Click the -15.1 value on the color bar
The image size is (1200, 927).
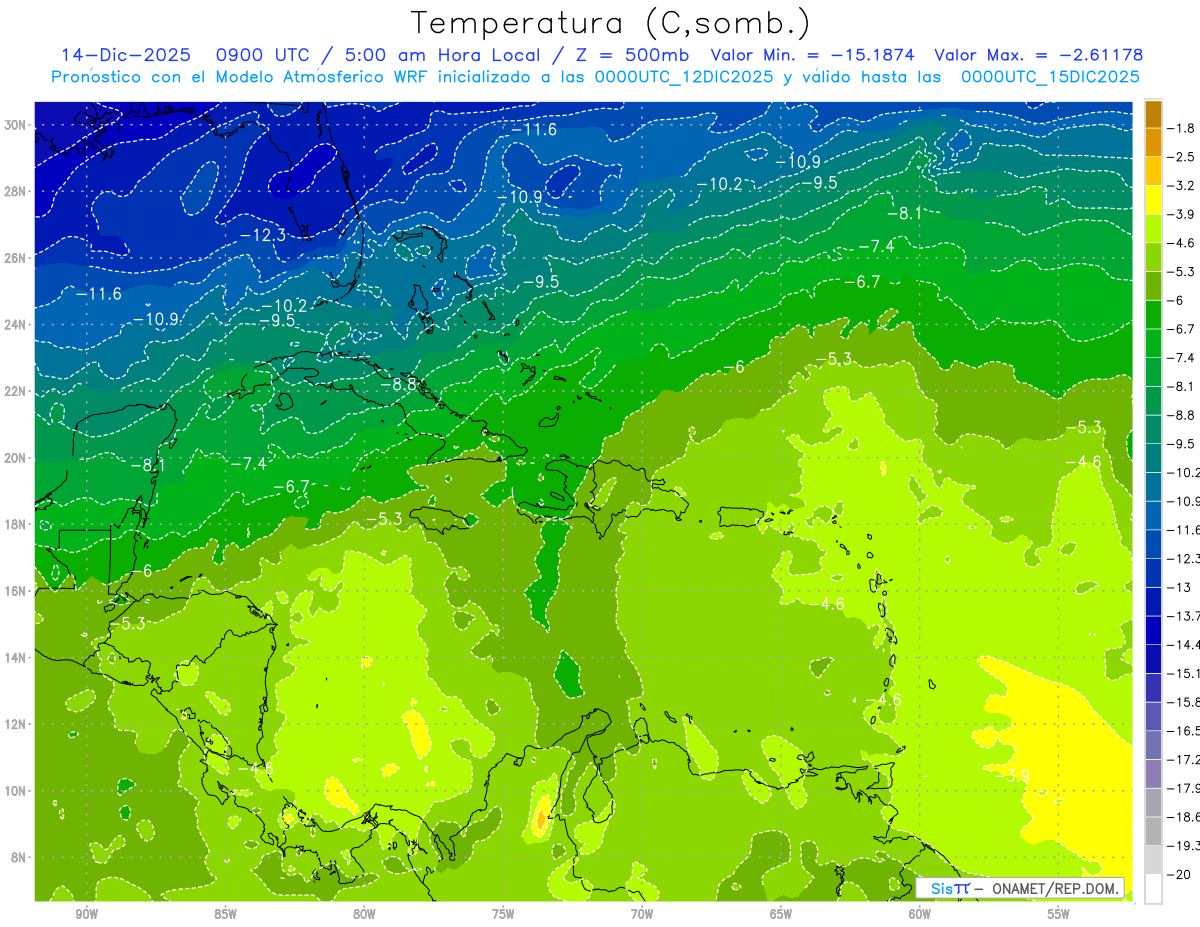click(x=1185, y=673)
